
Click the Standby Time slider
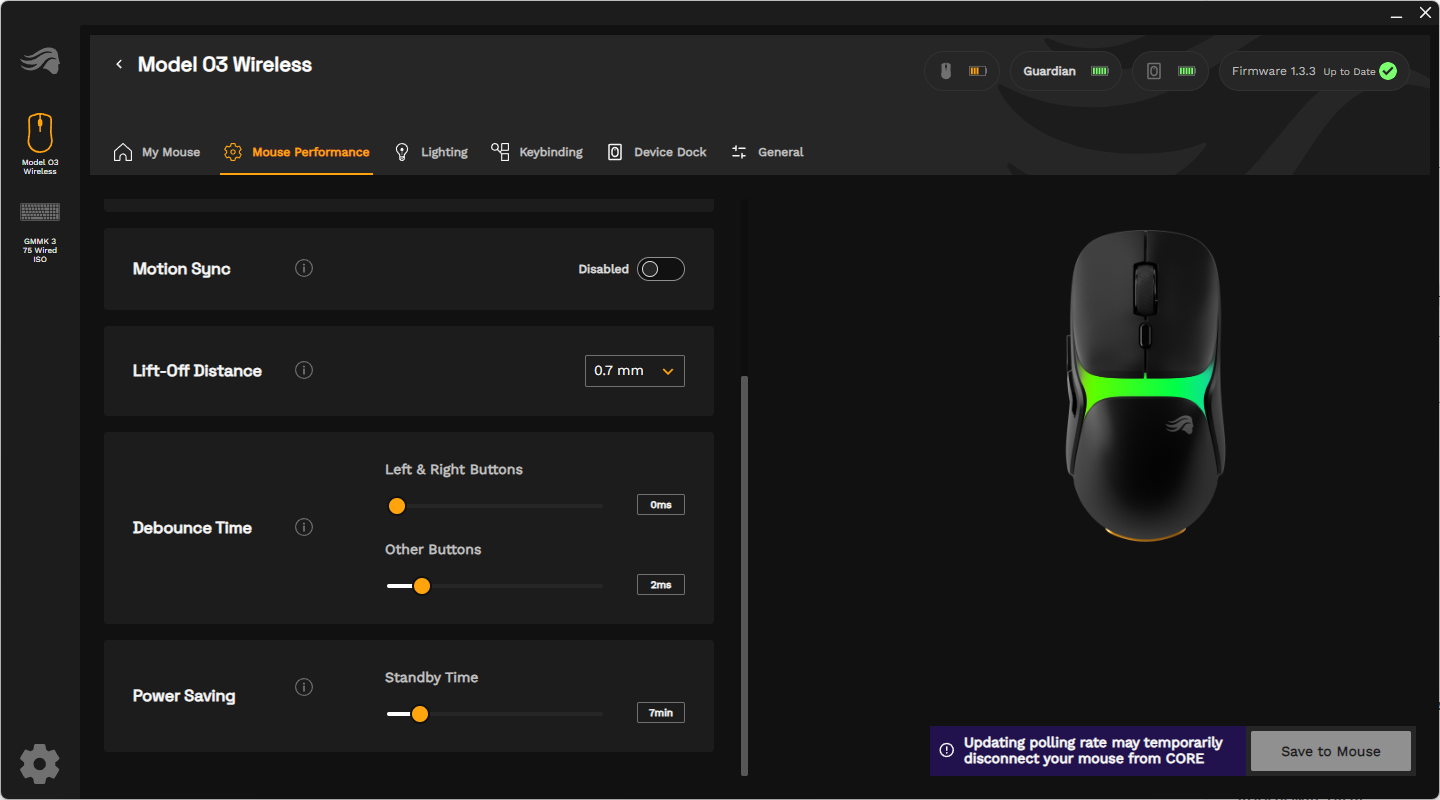[x=495, y=714]
